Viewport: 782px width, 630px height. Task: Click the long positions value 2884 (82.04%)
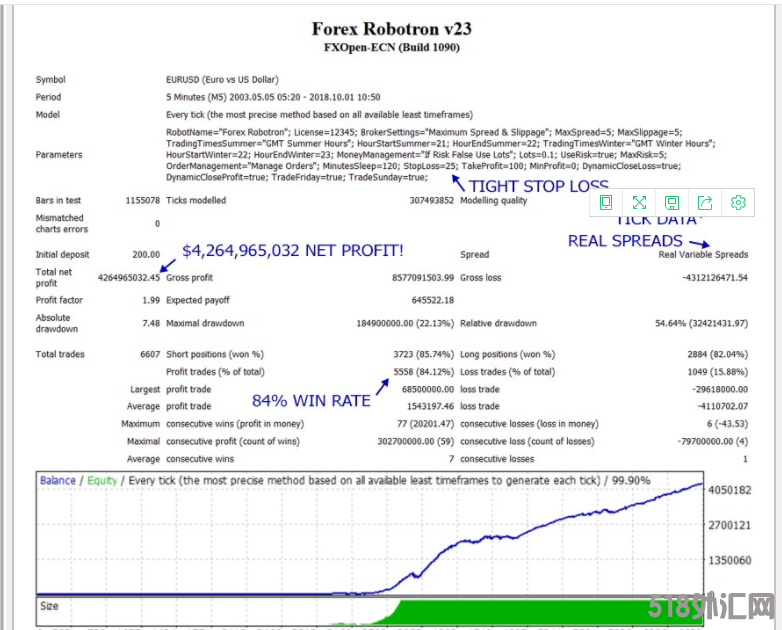pyautogui.click(x=718, y=354)
